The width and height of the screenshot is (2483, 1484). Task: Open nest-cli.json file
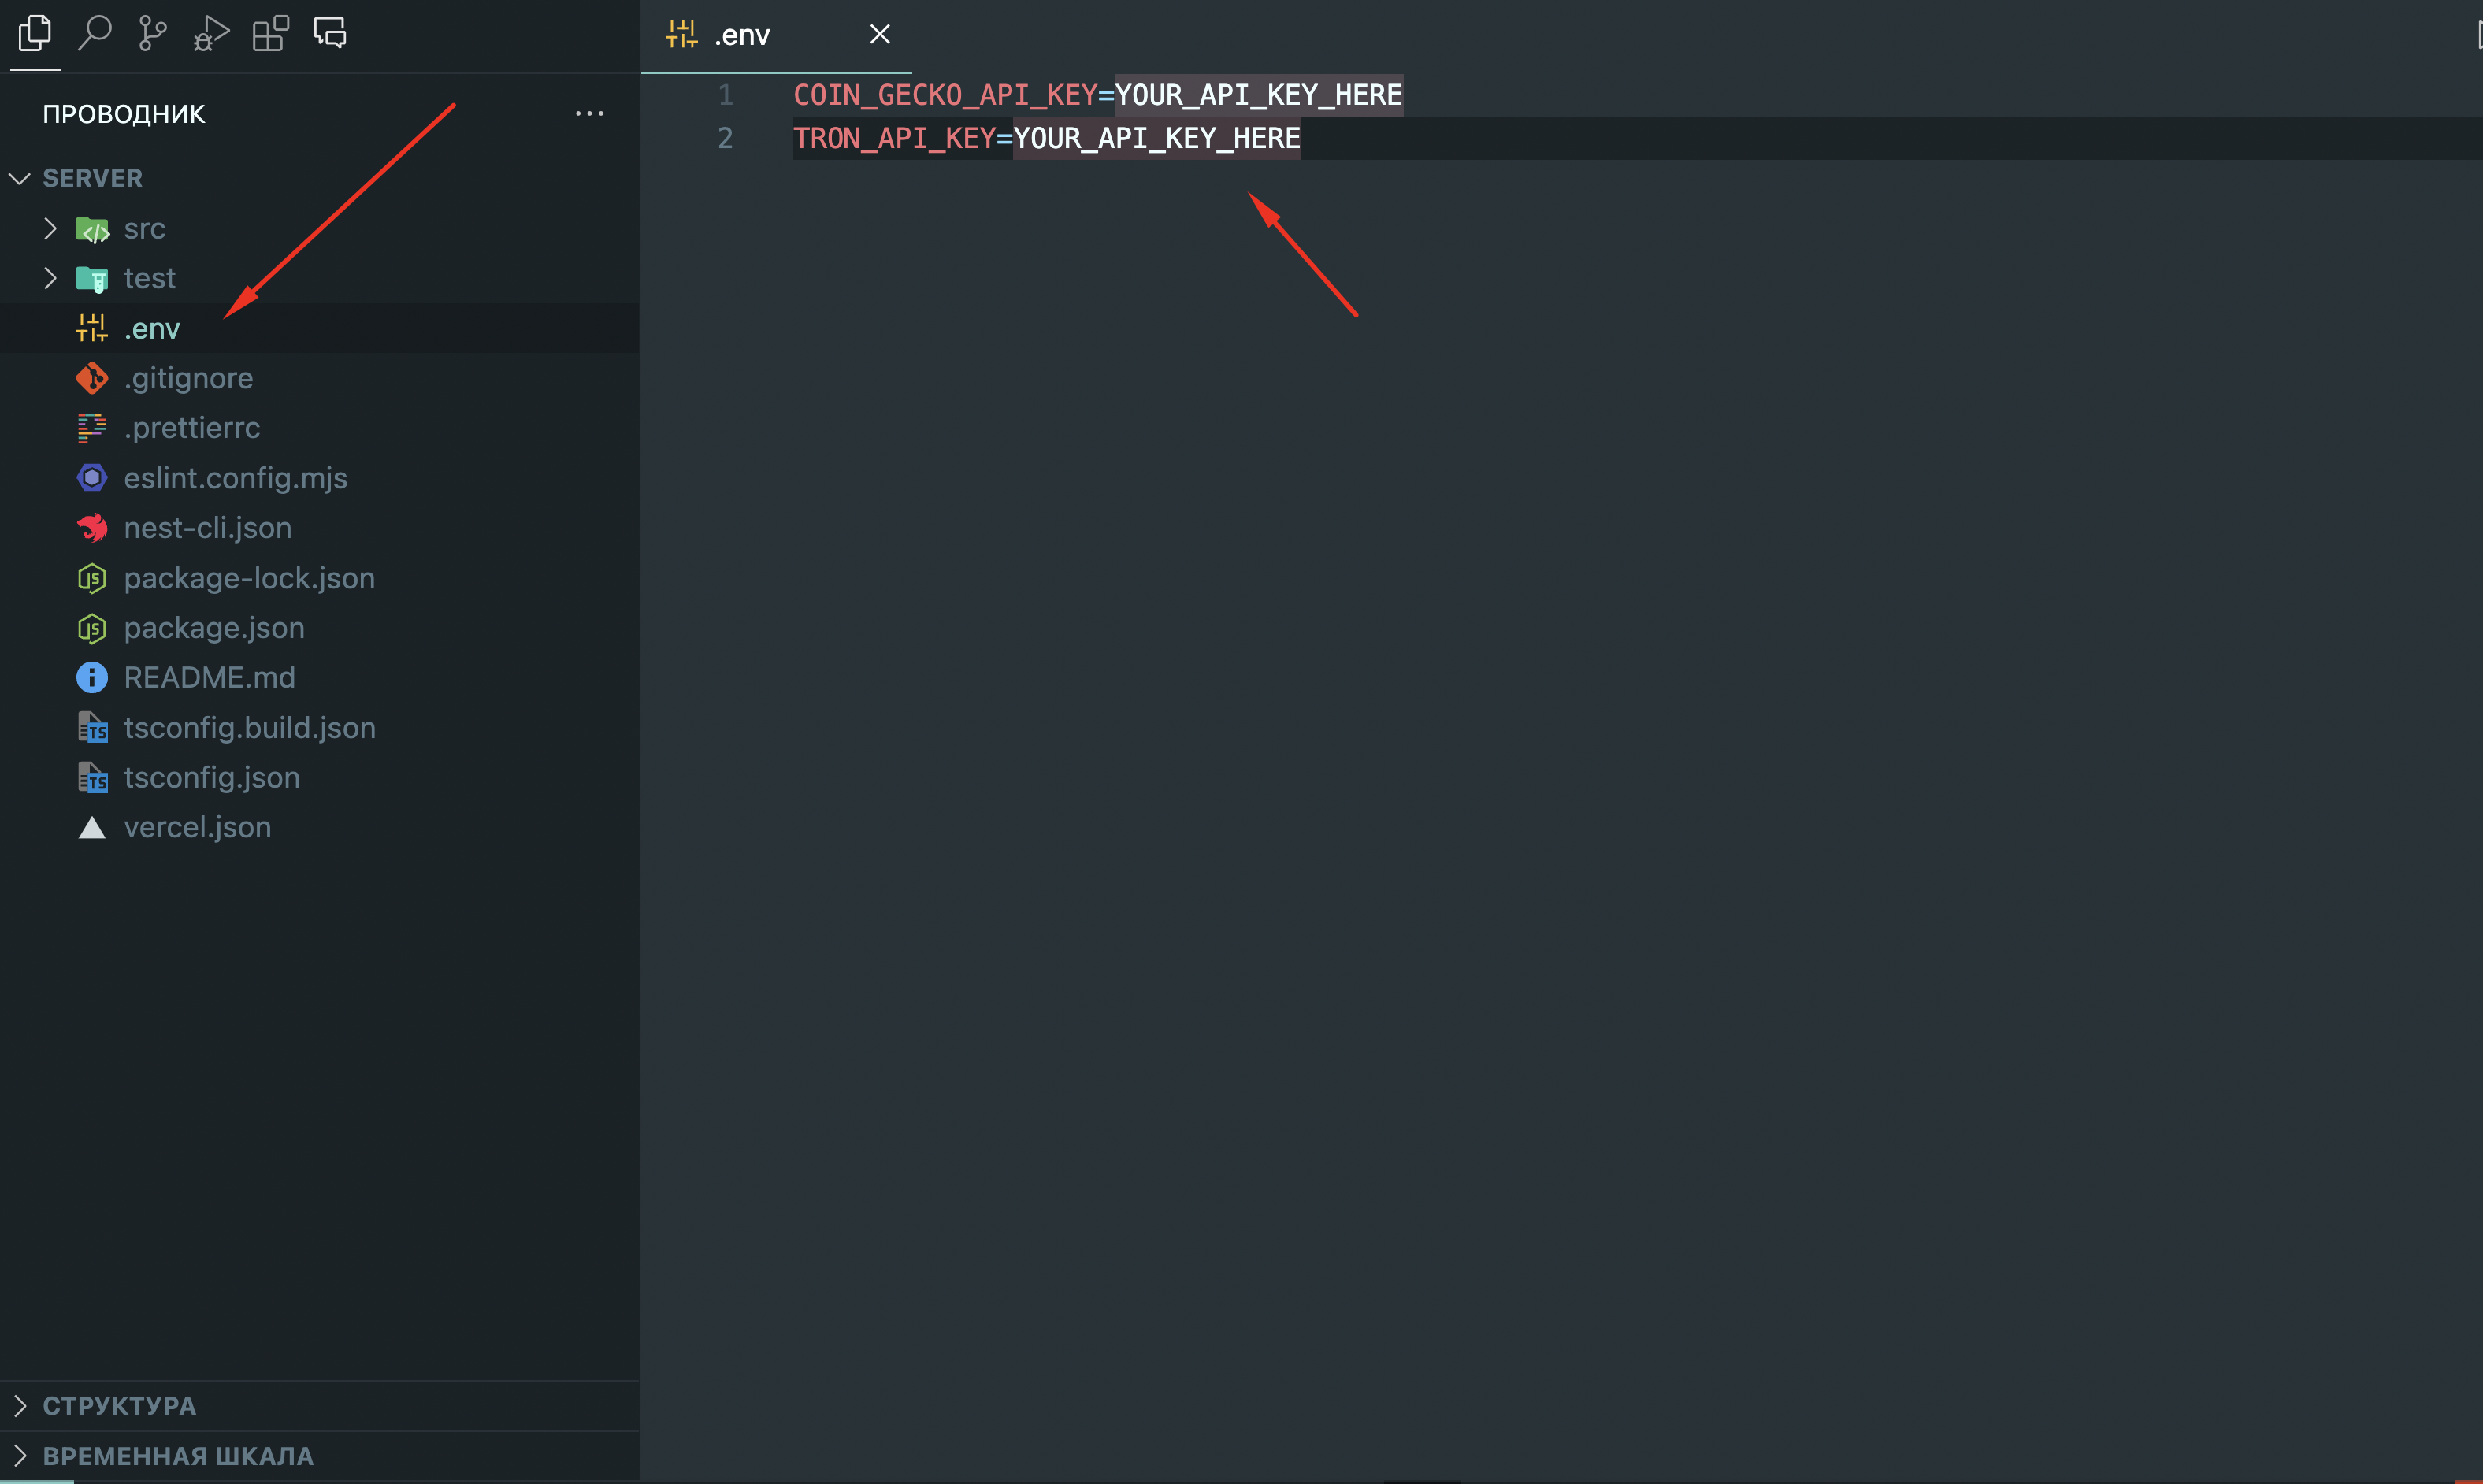tap(319, 527)
